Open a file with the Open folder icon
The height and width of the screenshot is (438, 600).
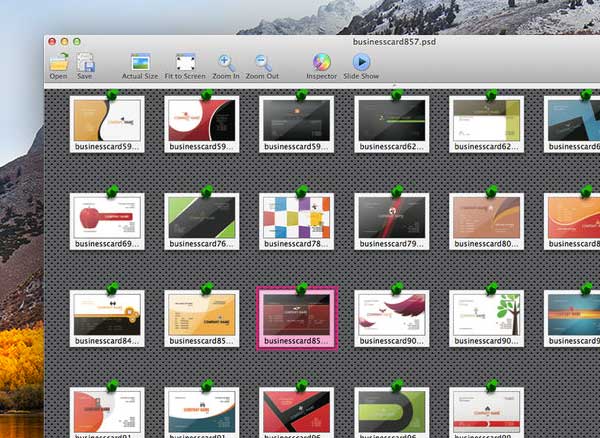[x=59, y=65]
